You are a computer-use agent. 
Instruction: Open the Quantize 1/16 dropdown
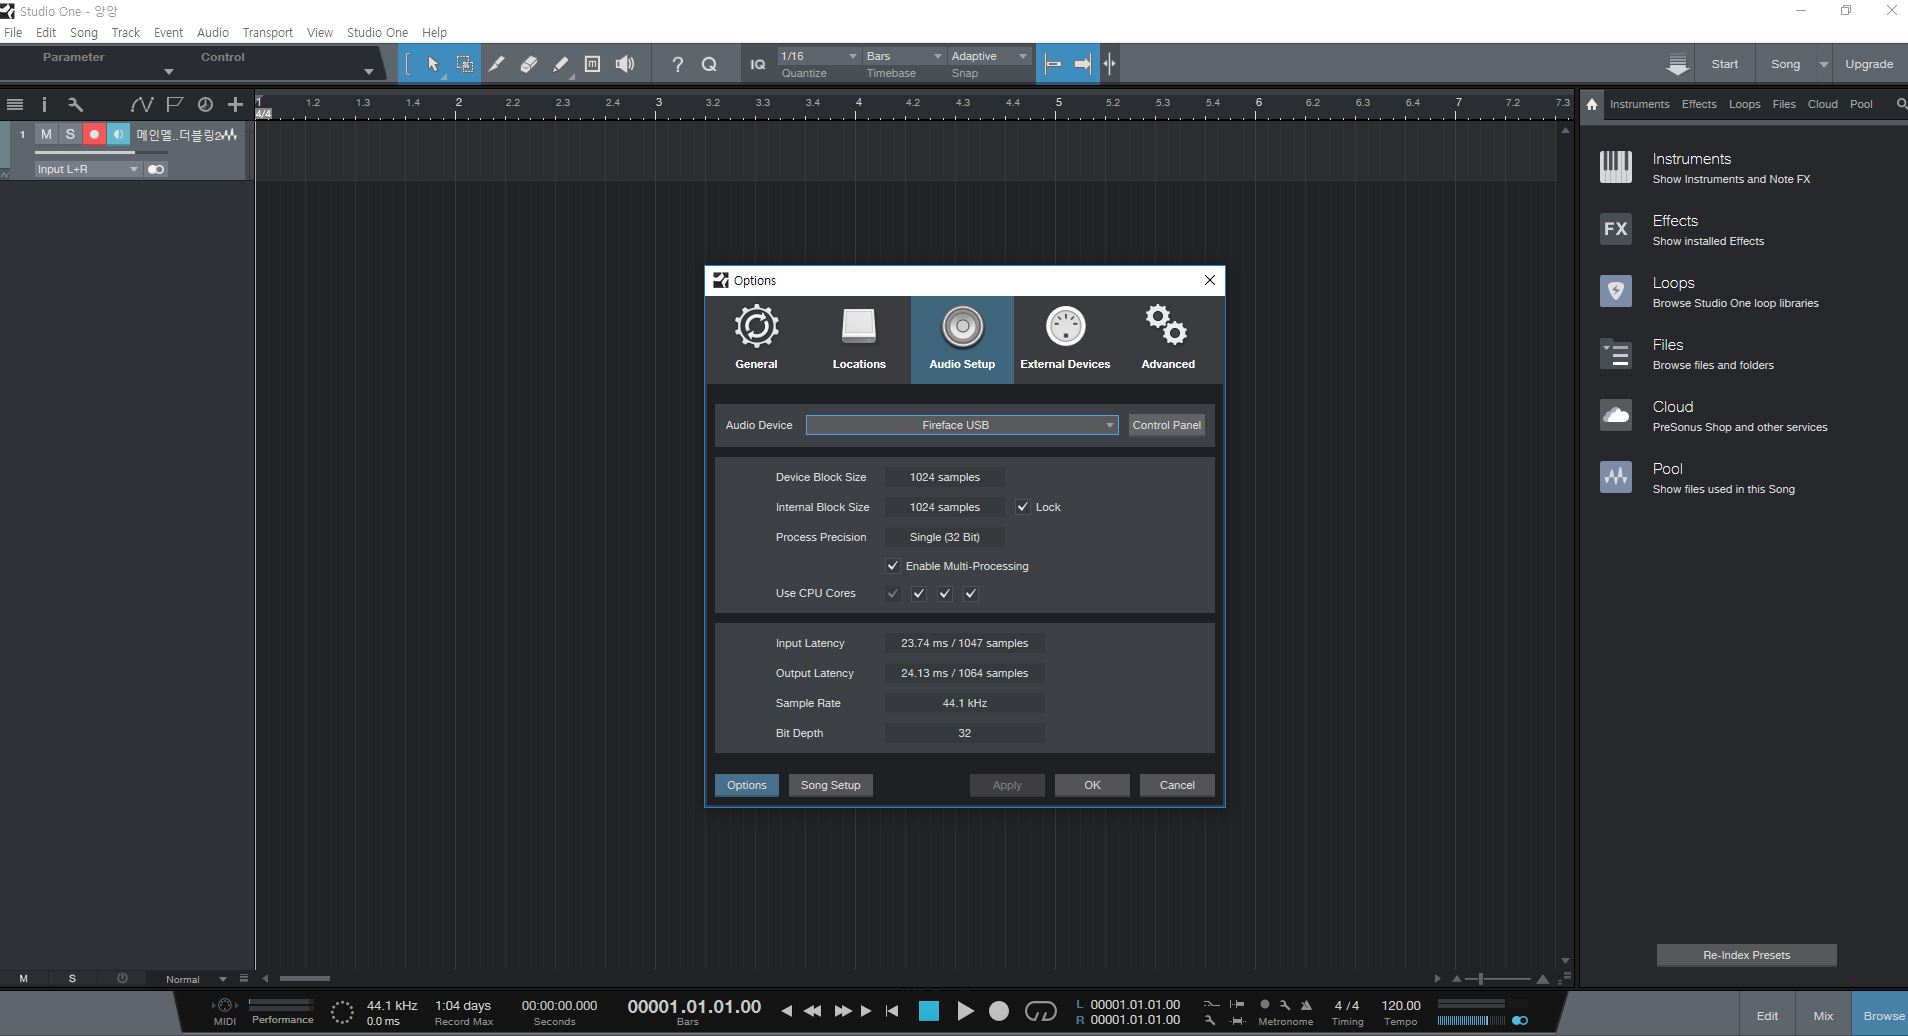[x=818, y=56]
